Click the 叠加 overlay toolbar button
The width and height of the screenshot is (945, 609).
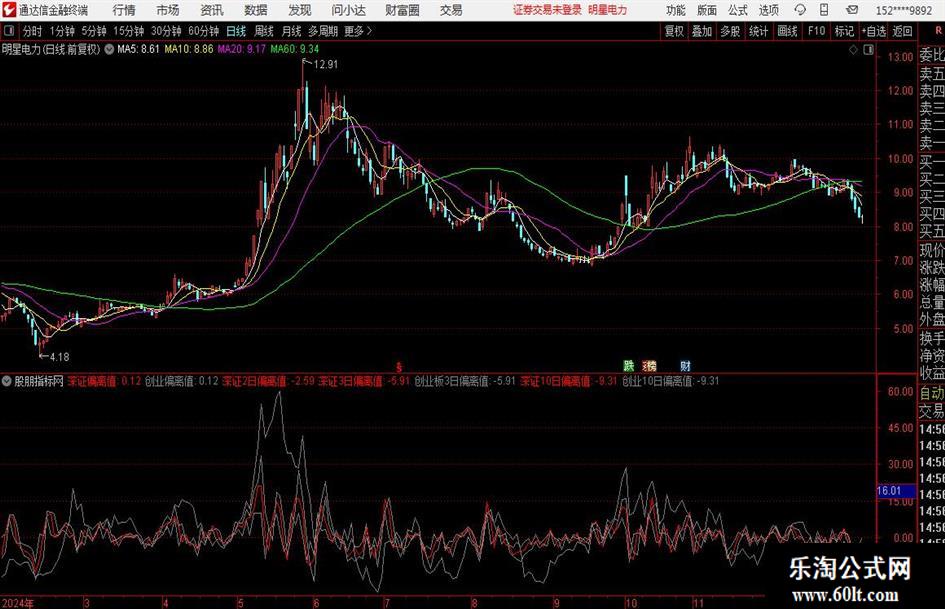(702, 31)
